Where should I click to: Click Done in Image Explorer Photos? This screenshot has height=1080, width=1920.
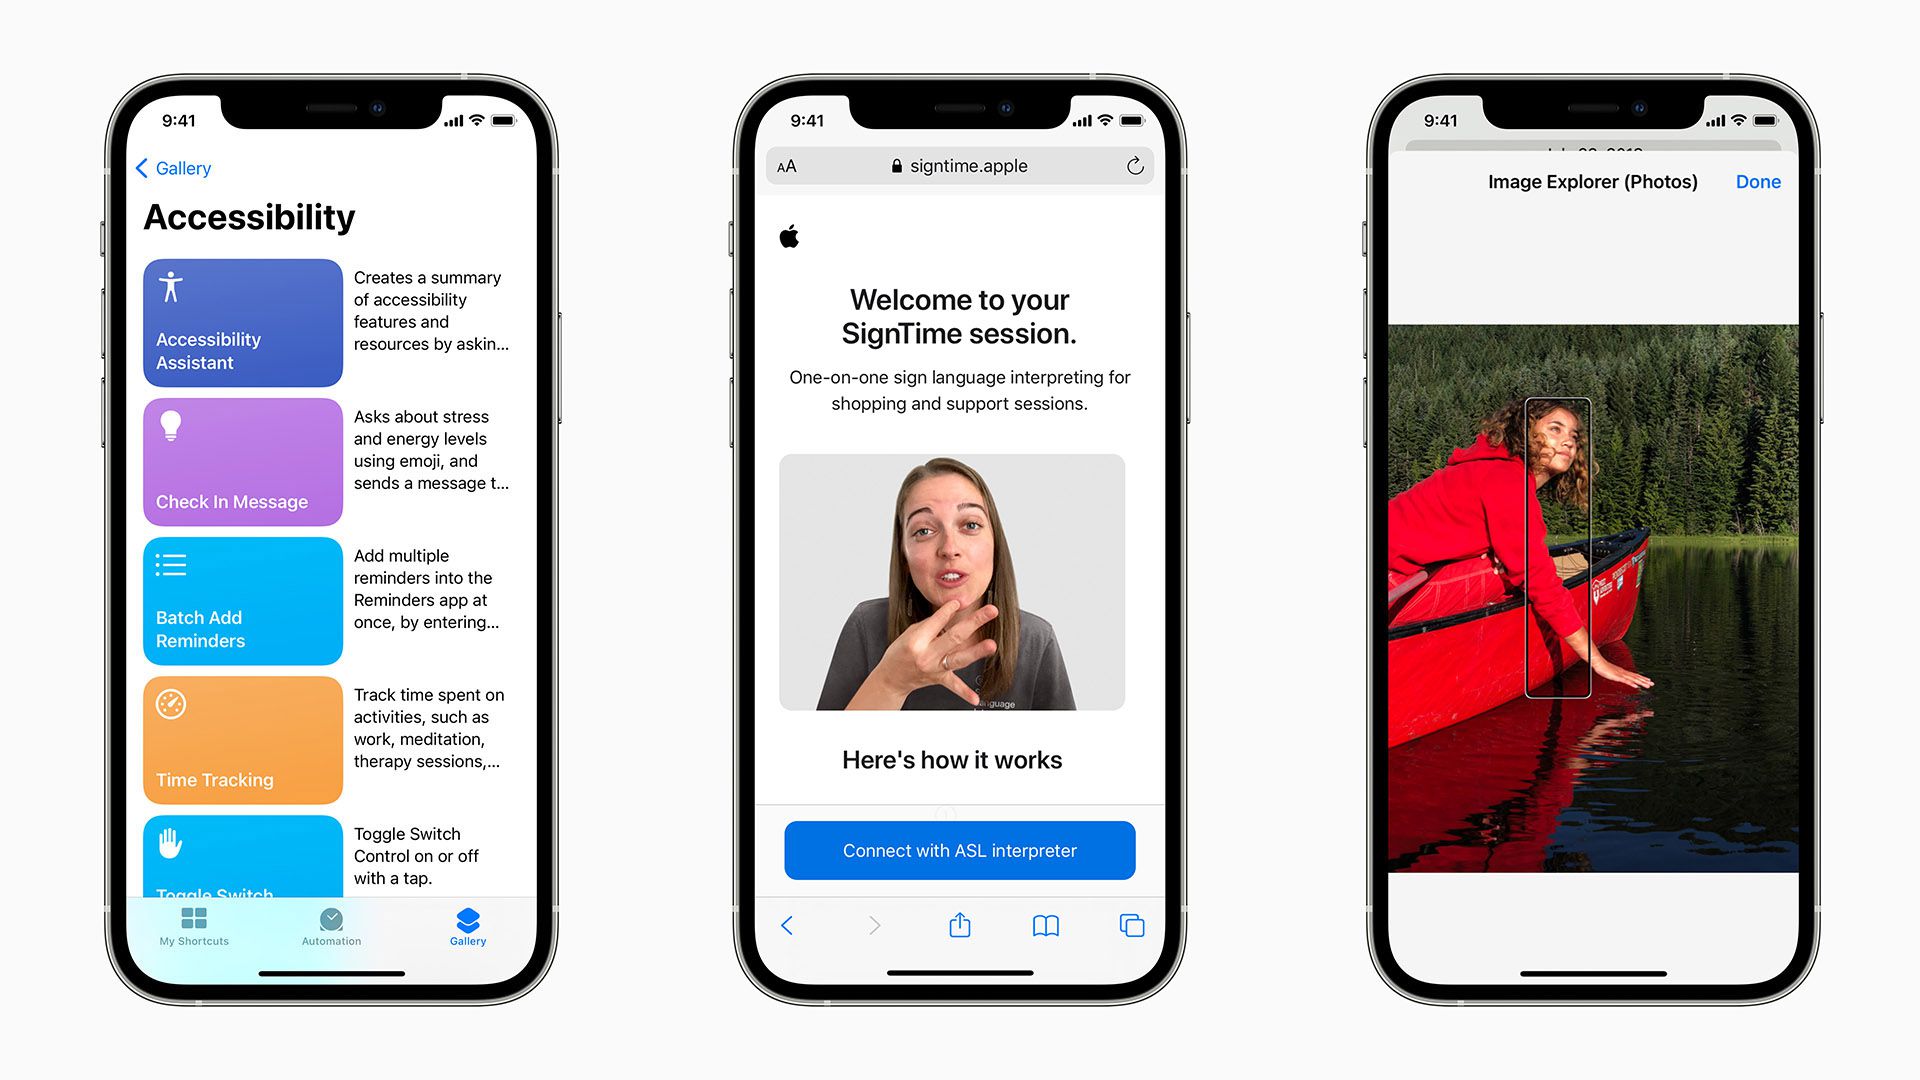coord(1758,182)
